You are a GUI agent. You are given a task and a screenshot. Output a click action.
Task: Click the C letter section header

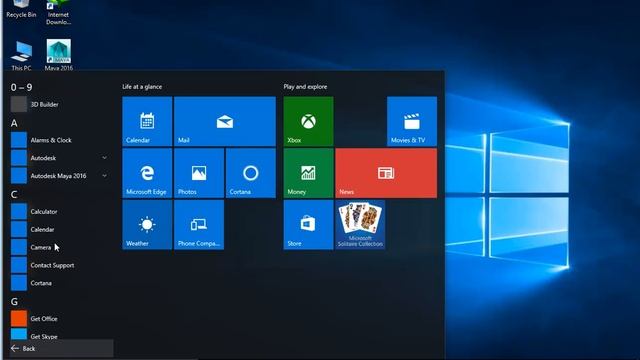(x=14, y=194)
